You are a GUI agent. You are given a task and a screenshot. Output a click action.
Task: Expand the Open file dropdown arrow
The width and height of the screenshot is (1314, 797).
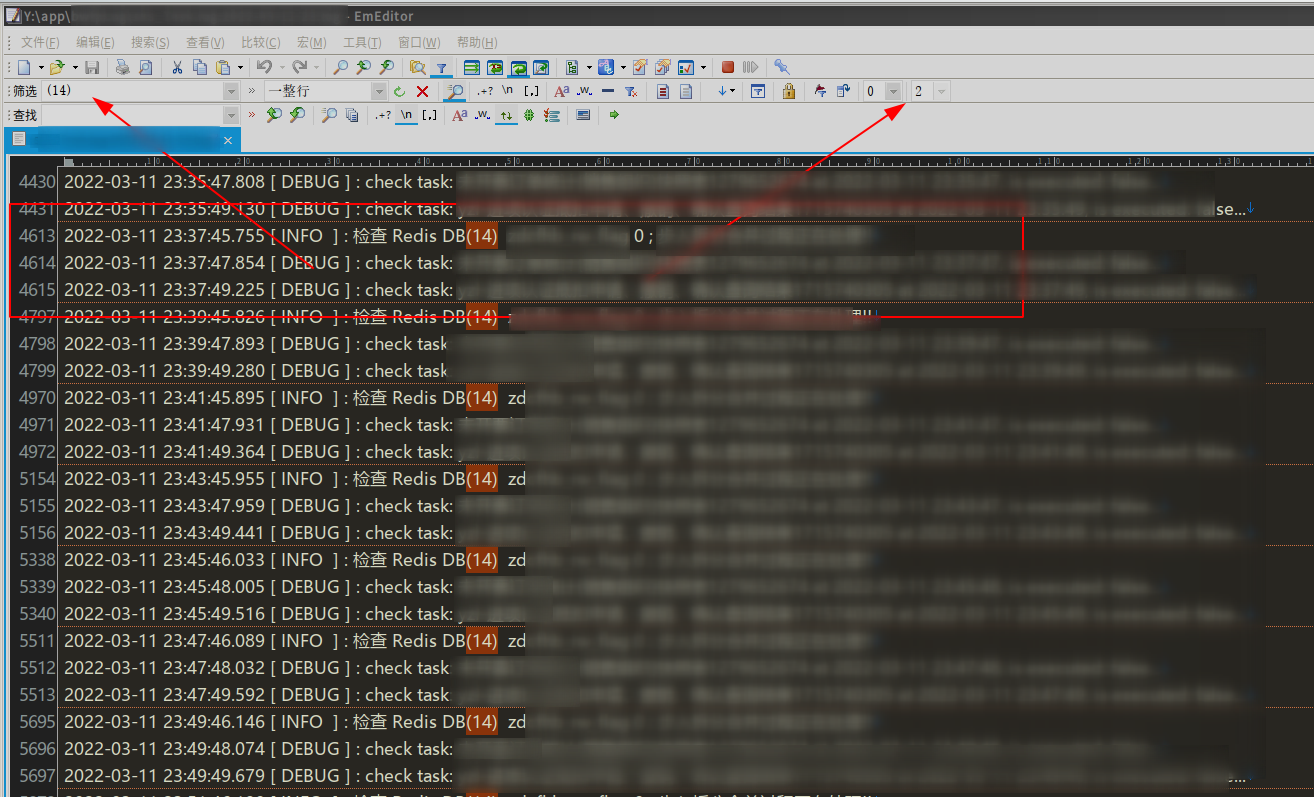[75, 67]
